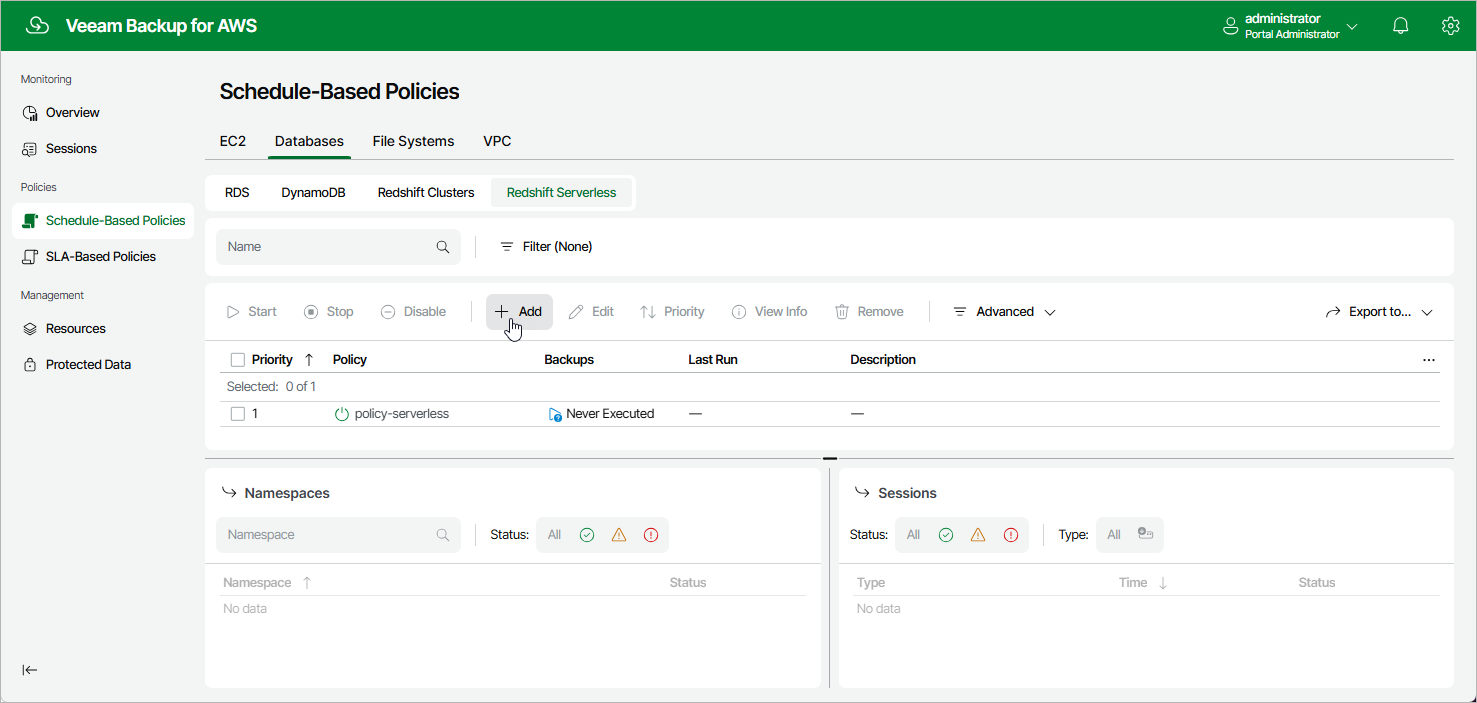
Task: Select All in Sessions type filter
Action: (x=1114, y=535)
